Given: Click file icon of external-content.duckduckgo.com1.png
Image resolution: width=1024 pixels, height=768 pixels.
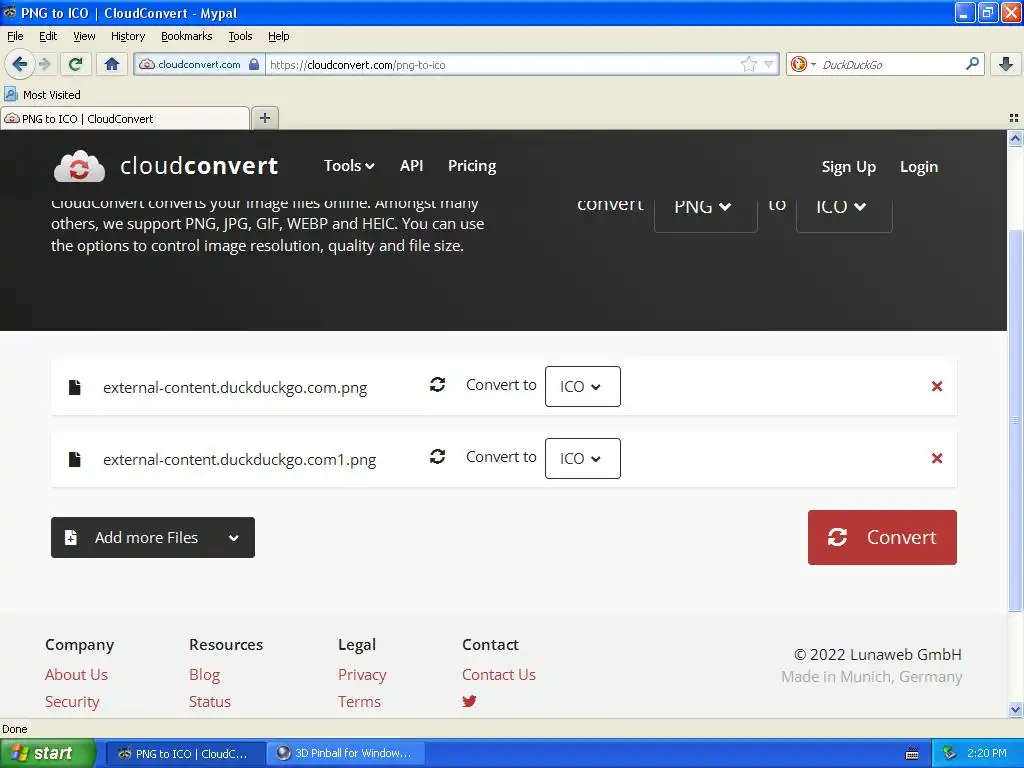Looking at the screenshot, I should click(74, 459).
